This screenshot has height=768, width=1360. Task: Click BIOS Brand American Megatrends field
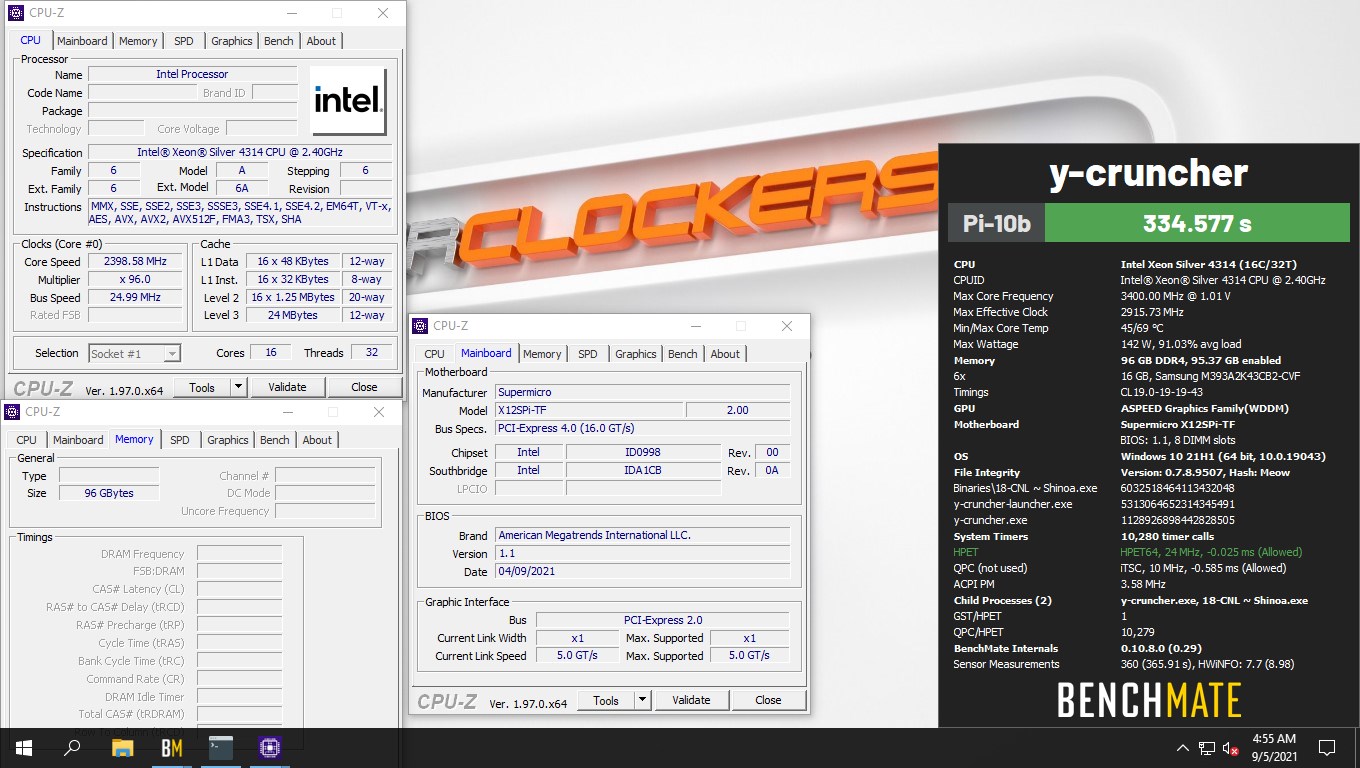tap(642, 535)
